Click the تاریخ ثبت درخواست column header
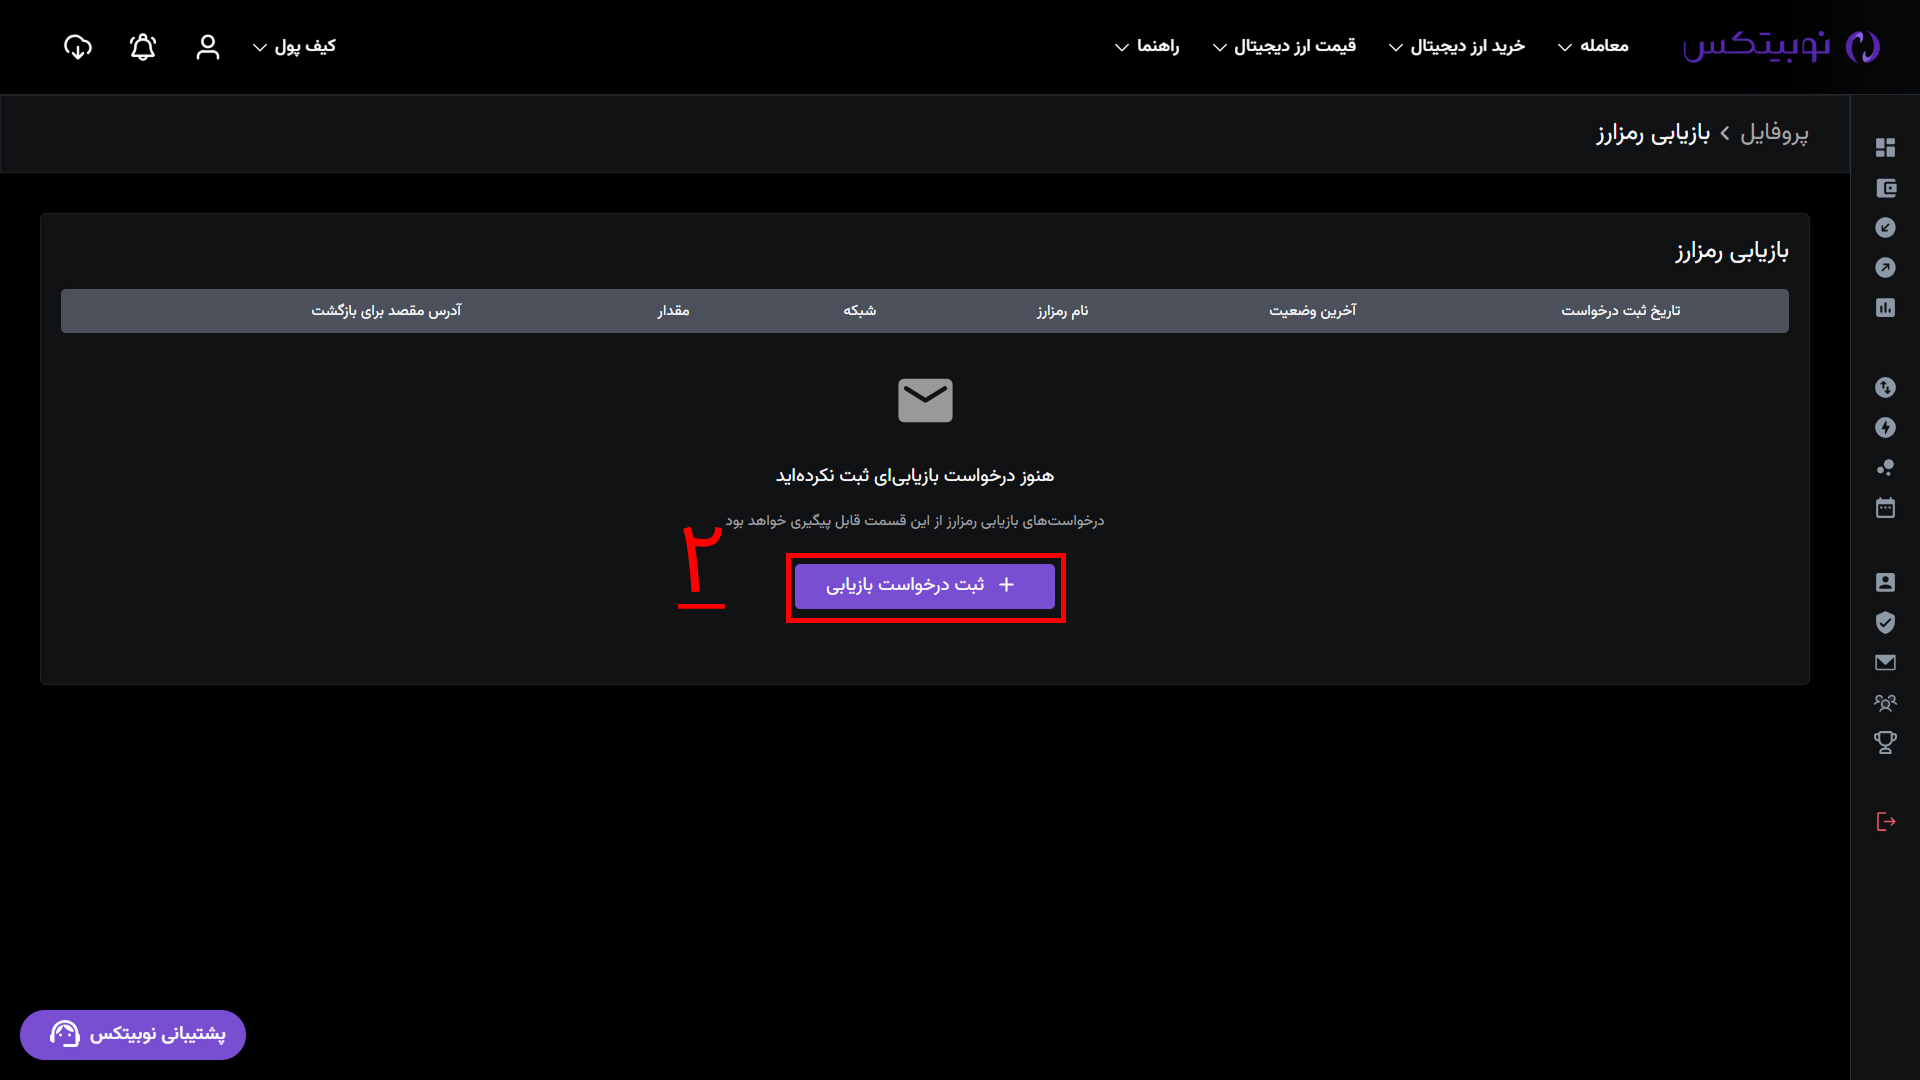Screen dimensions: 1920x1080 1621,311
